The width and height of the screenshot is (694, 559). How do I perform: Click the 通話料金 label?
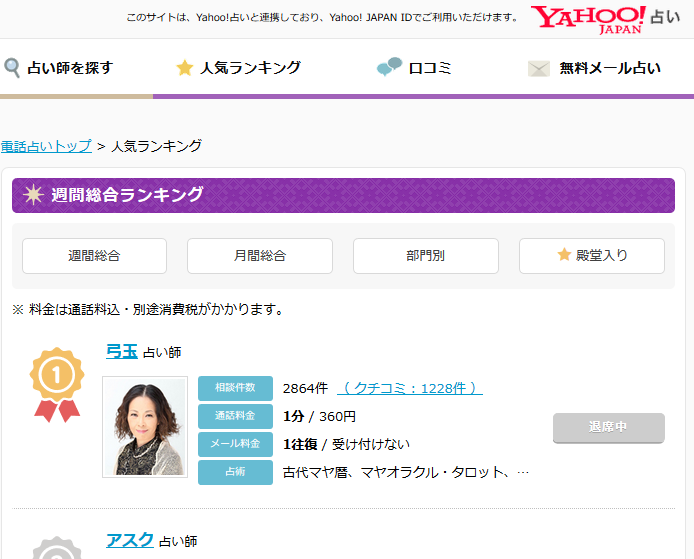[x=235, y=416]
